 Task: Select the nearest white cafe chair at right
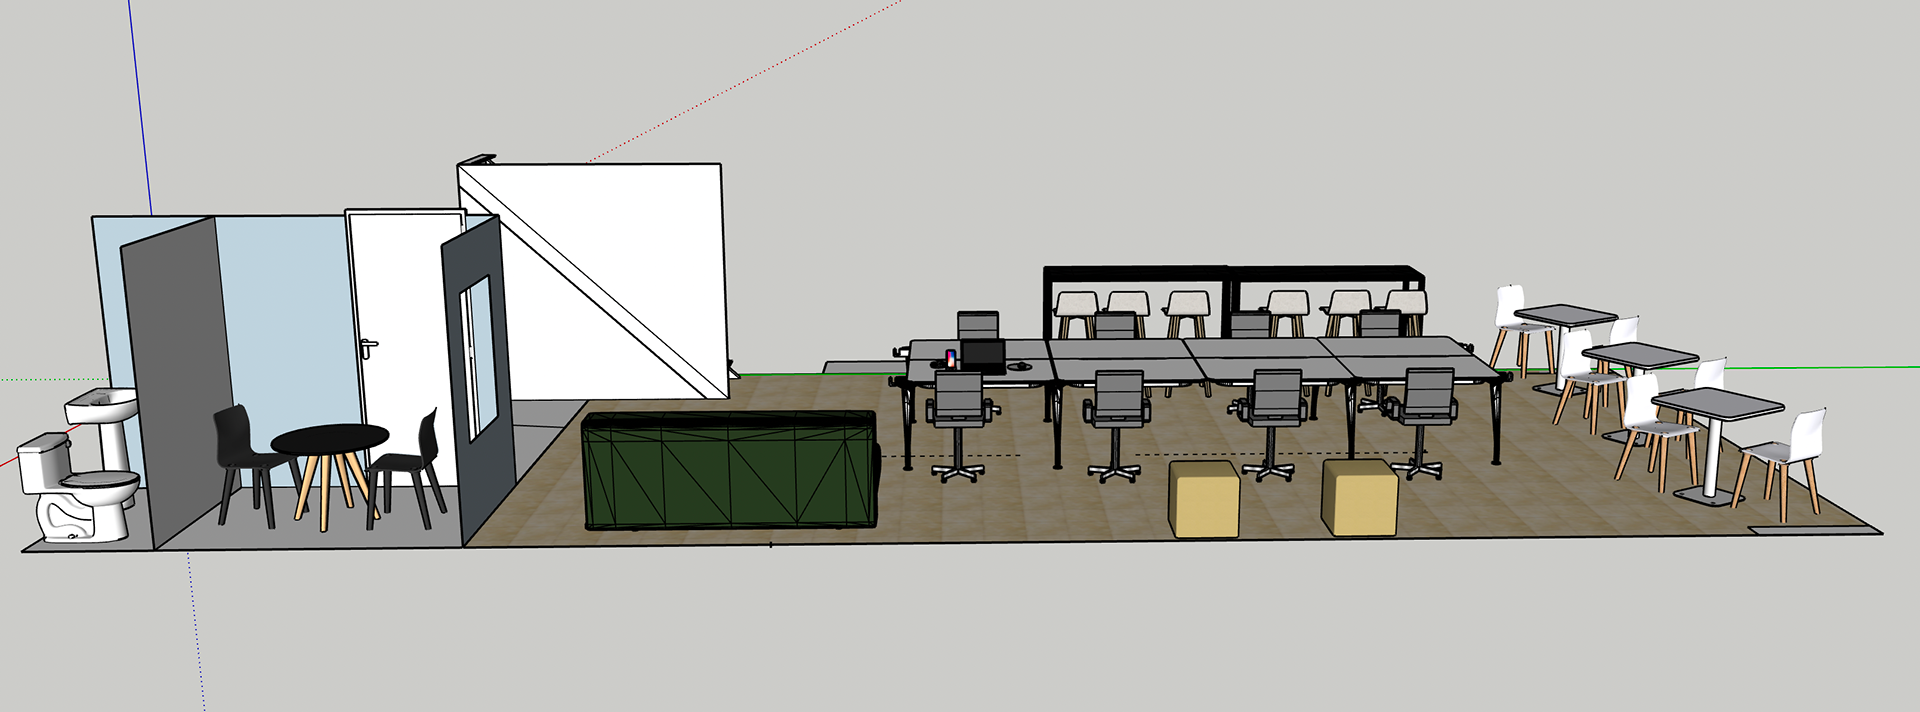point(1787,464)
